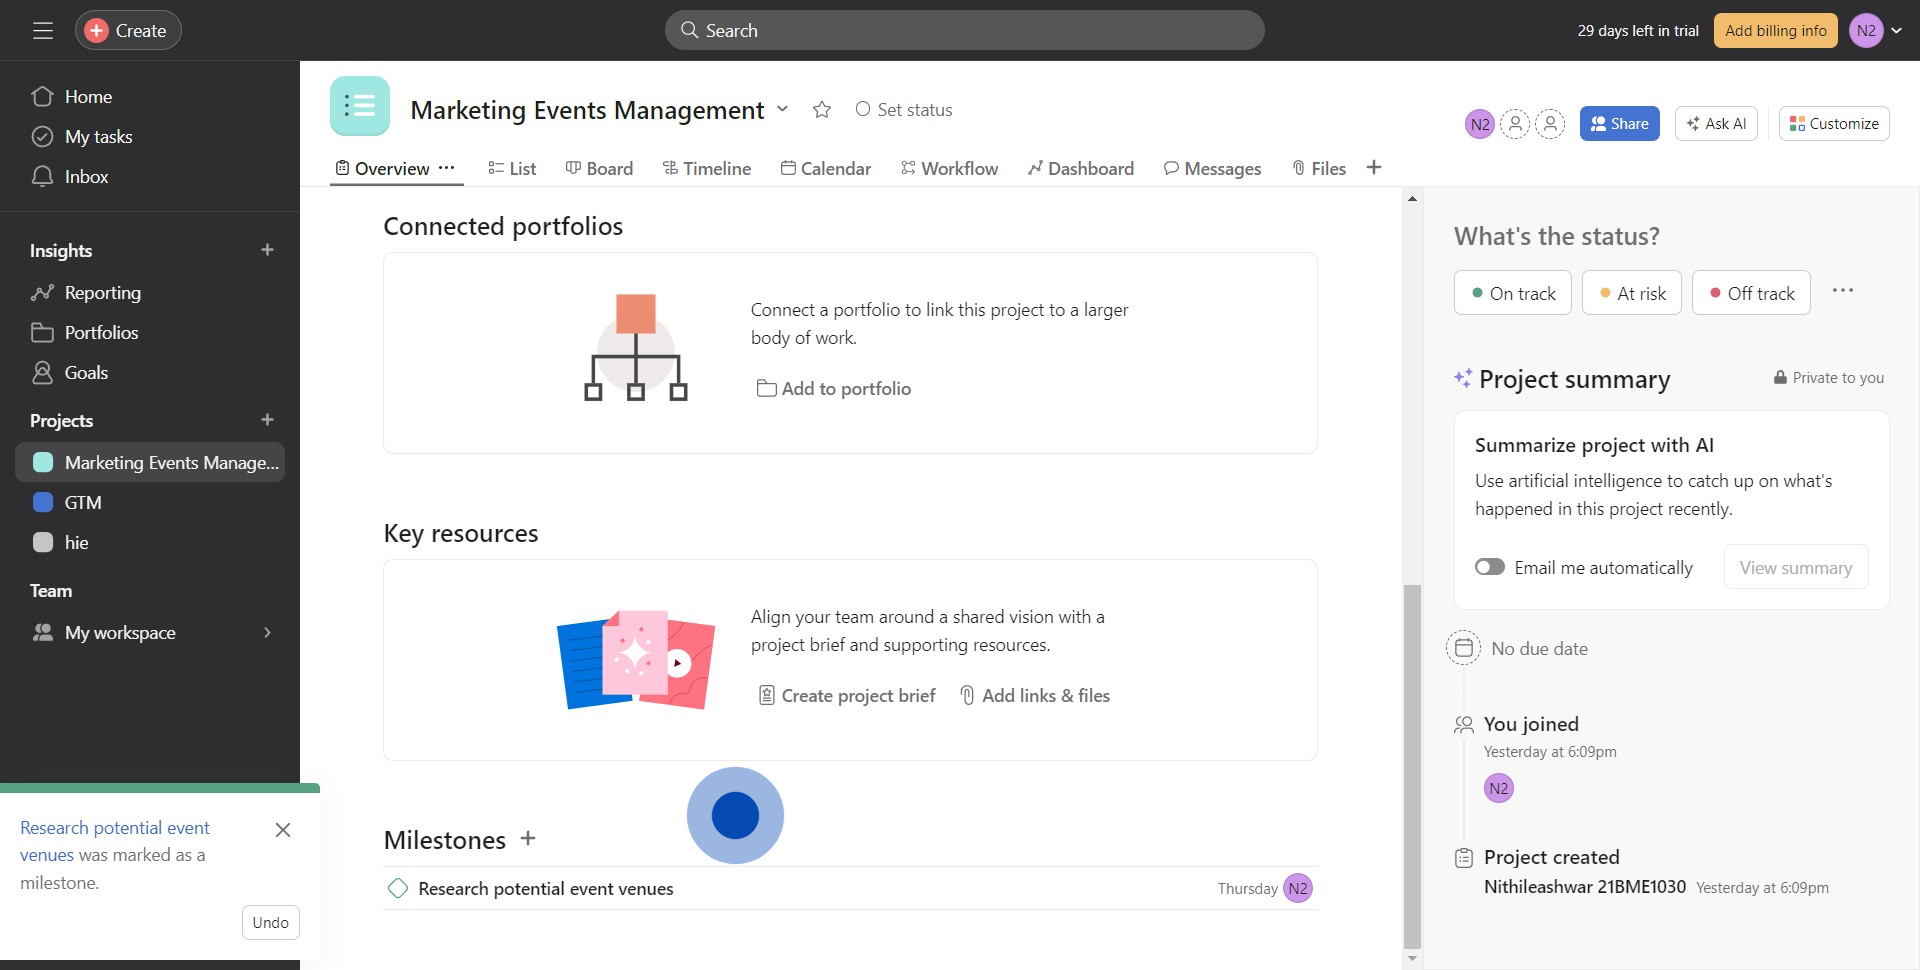Click the teal project list icon
This screenshot has height=970, width=1920.
tap(360, 106)
